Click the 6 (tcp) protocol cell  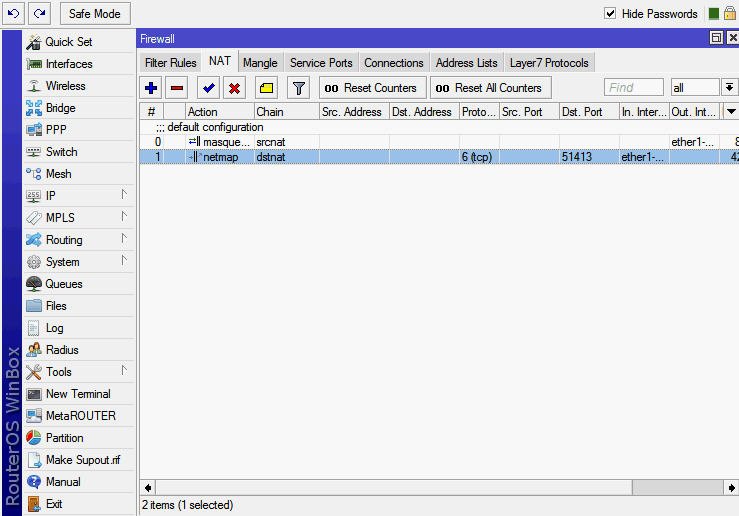pos(479,157)
